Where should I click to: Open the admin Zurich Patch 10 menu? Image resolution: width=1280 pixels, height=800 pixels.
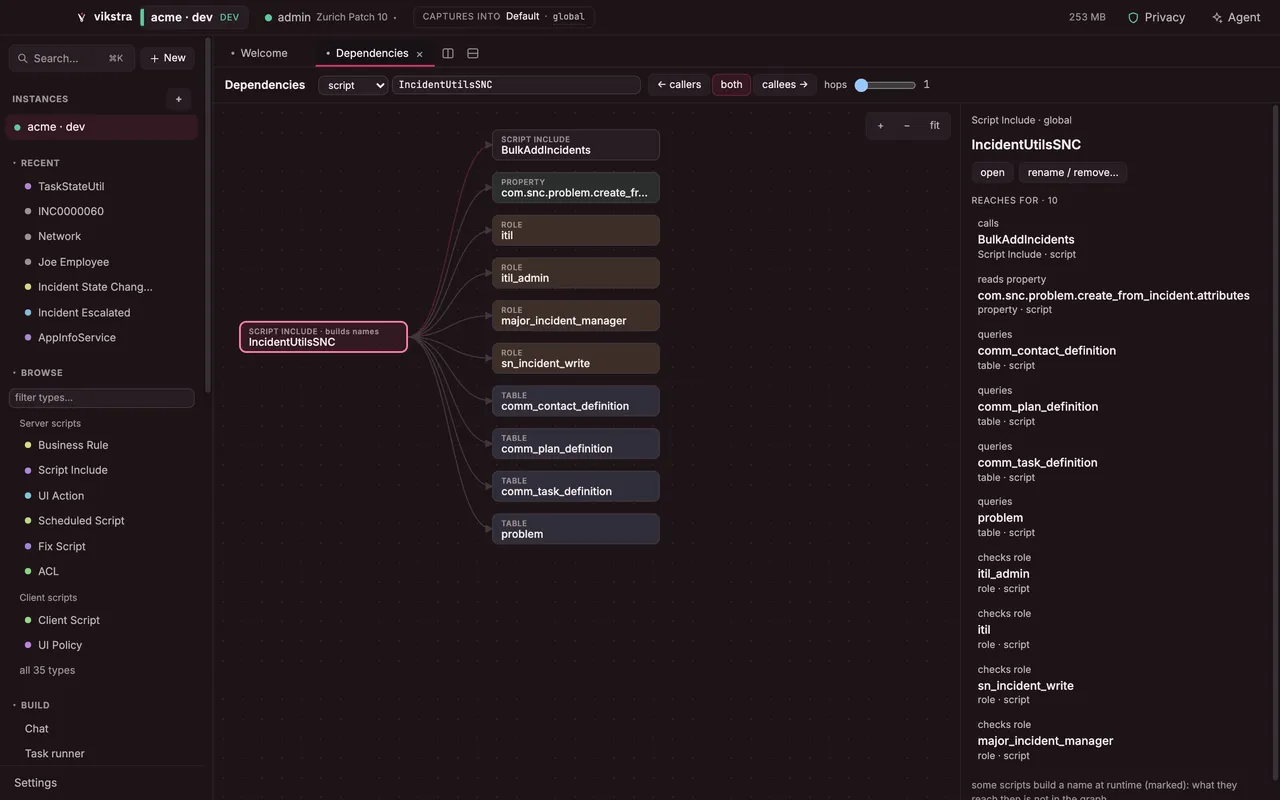pos(330,17)
